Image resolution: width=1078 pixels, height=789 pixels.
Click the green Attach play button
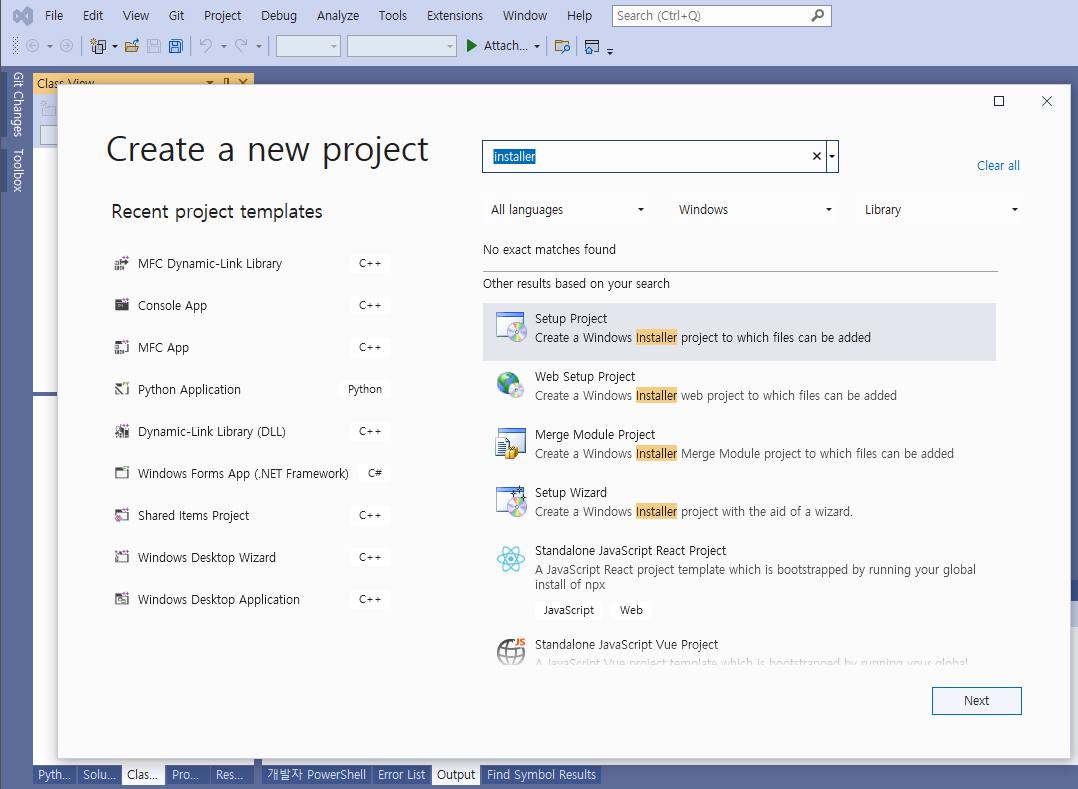[x=472, y=46]
